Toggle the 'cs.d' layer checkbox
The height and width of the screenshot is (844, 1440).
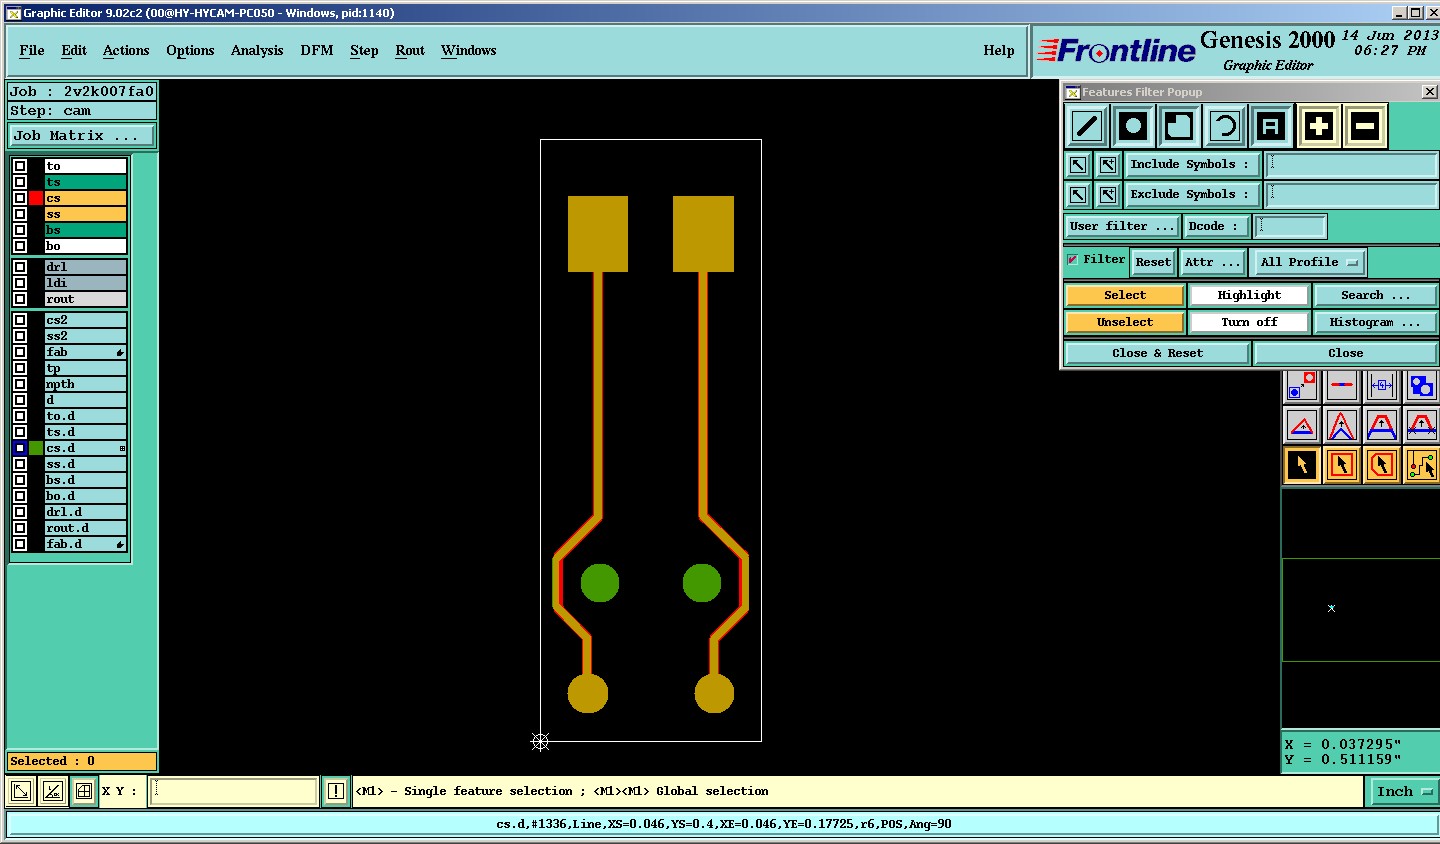pyautogui.click(x=20, y=448)
